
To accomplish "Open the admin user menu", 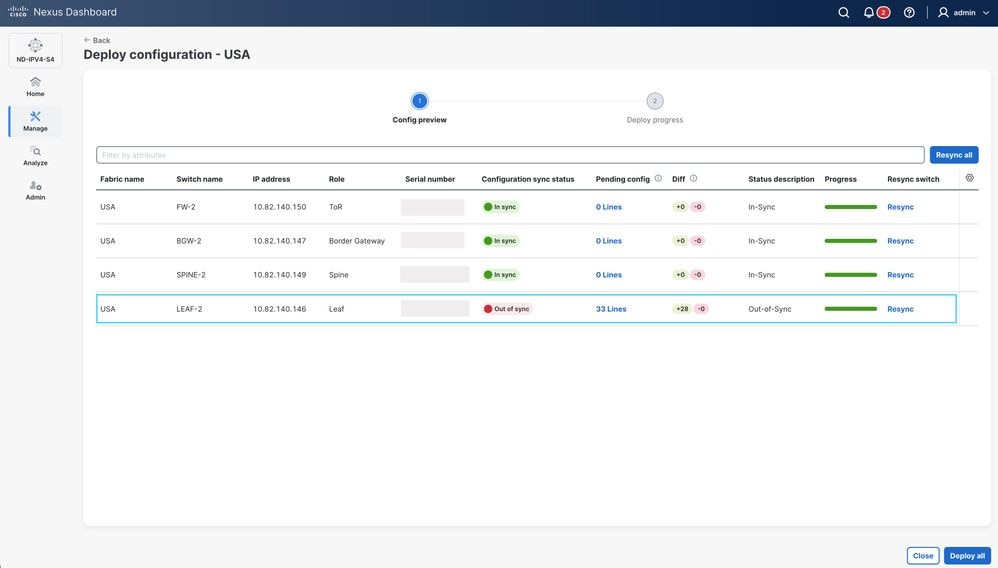I will click(964, 12).
